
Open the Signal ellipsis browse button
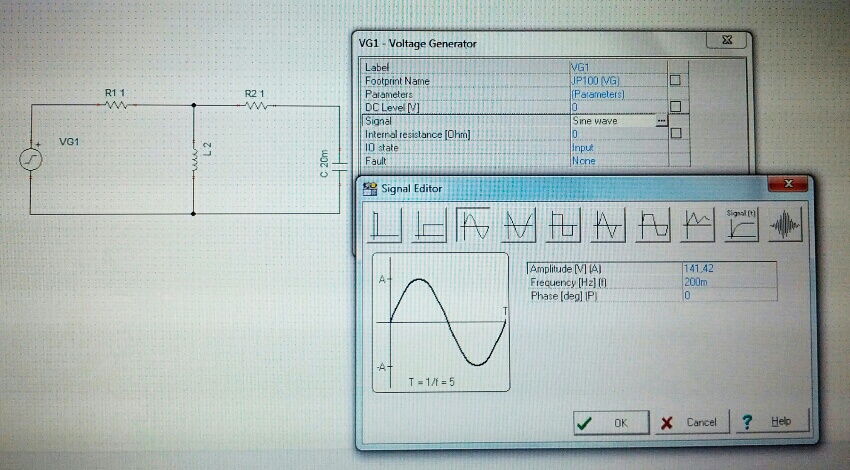pos(660,121)
